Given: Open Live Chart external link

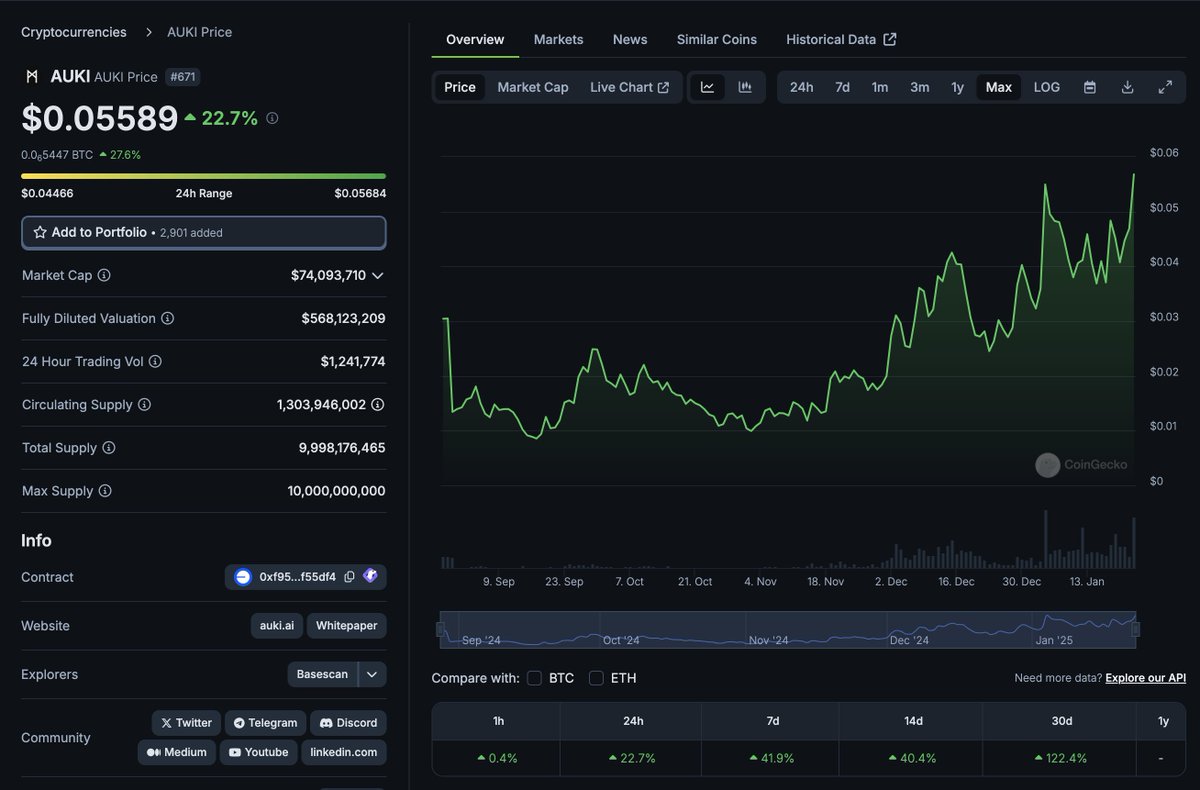Looking at the screenshot, I should coord(630,87).
